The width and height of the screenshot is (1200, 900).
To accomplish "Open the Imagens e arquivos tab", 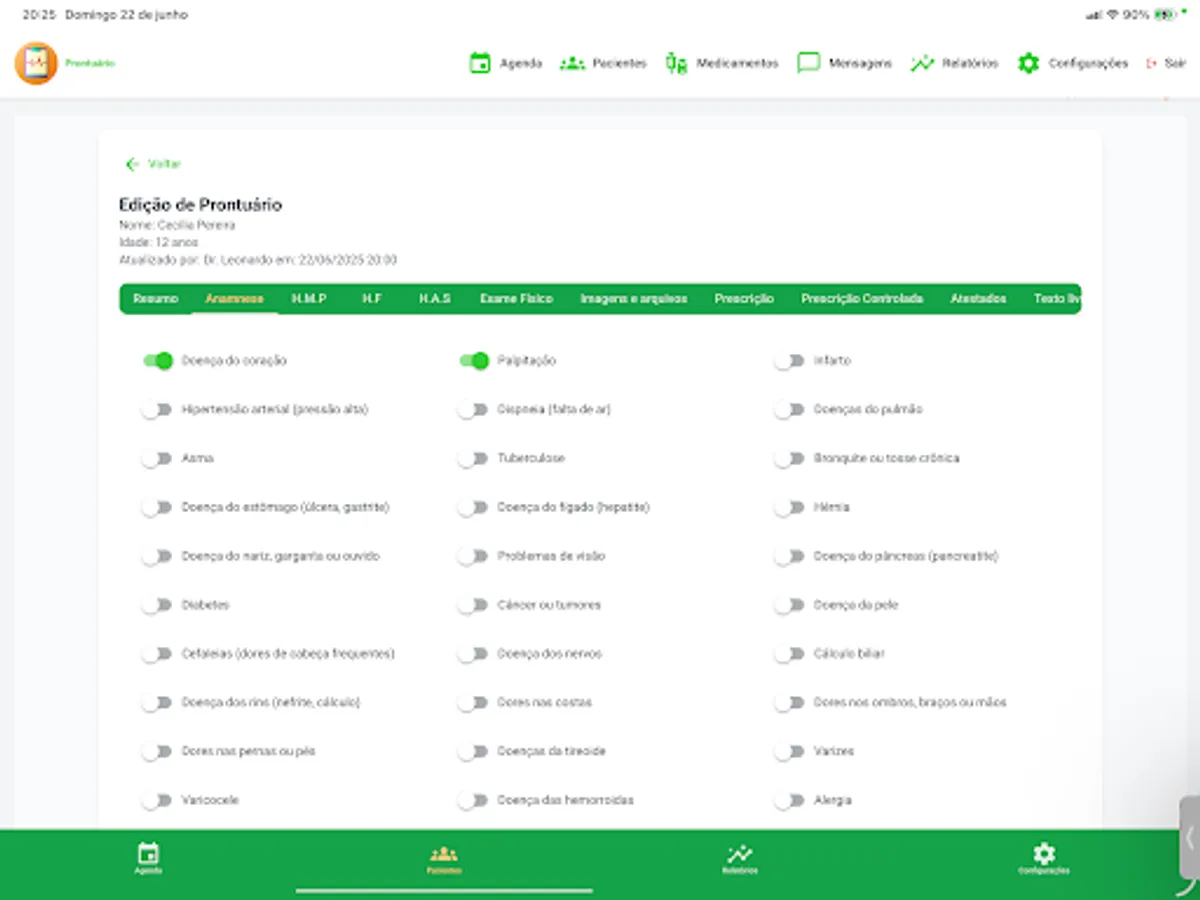I will coord(634,299).
